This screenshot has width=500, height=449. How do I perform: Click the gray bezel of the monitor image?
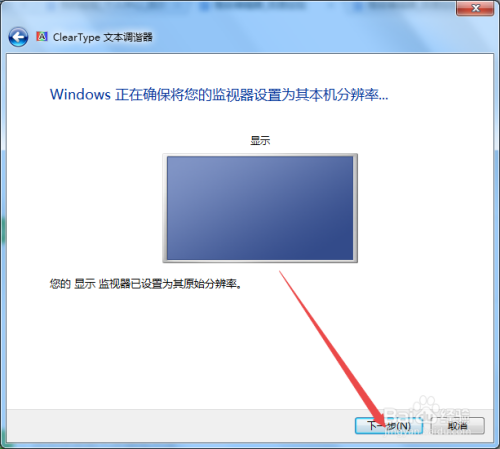(260, 261)
